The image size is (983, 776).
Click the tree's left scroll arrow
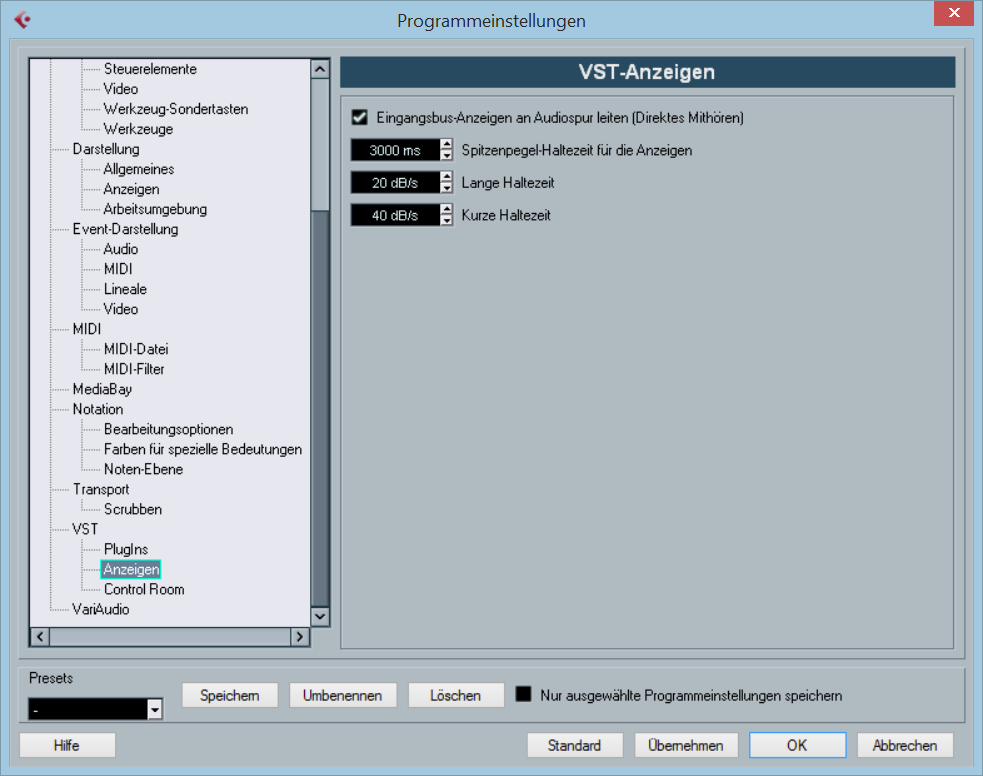[40, 637]
